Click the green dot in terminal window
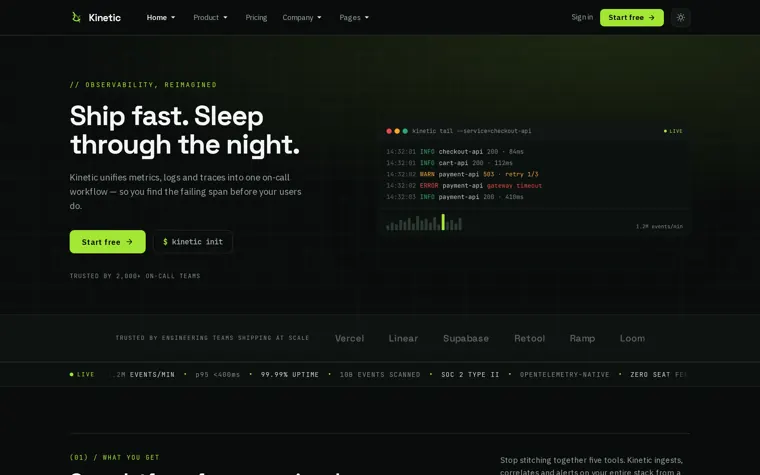Viewport: 760px width, 475px height. (405, 131)
